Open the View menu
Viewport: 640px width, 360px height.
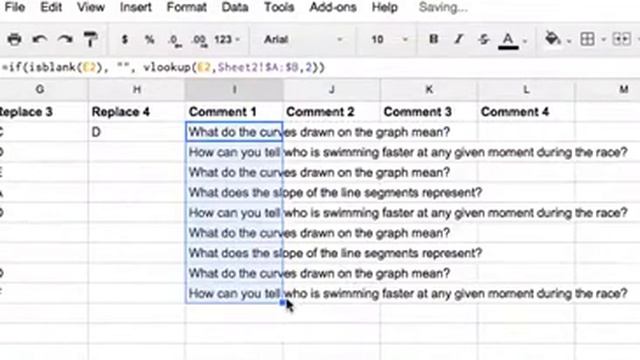tap(91, 7)
